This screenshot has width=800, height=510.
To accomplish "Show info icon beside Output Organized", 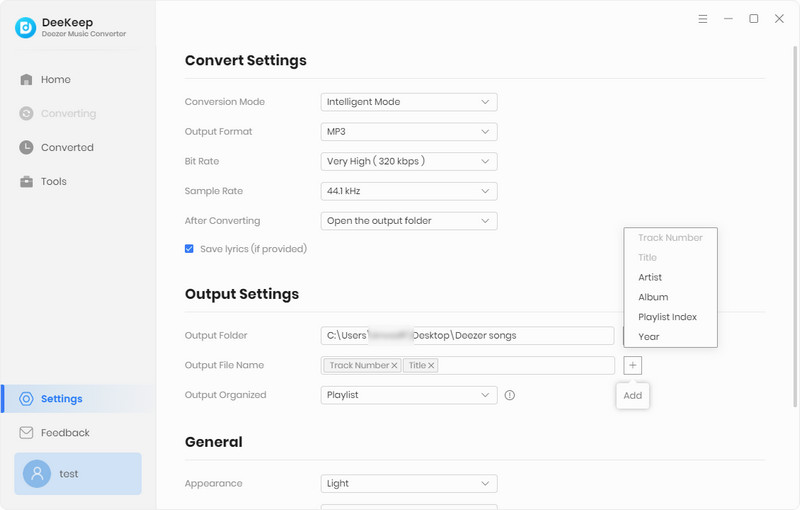I will (x=510, y=395).
